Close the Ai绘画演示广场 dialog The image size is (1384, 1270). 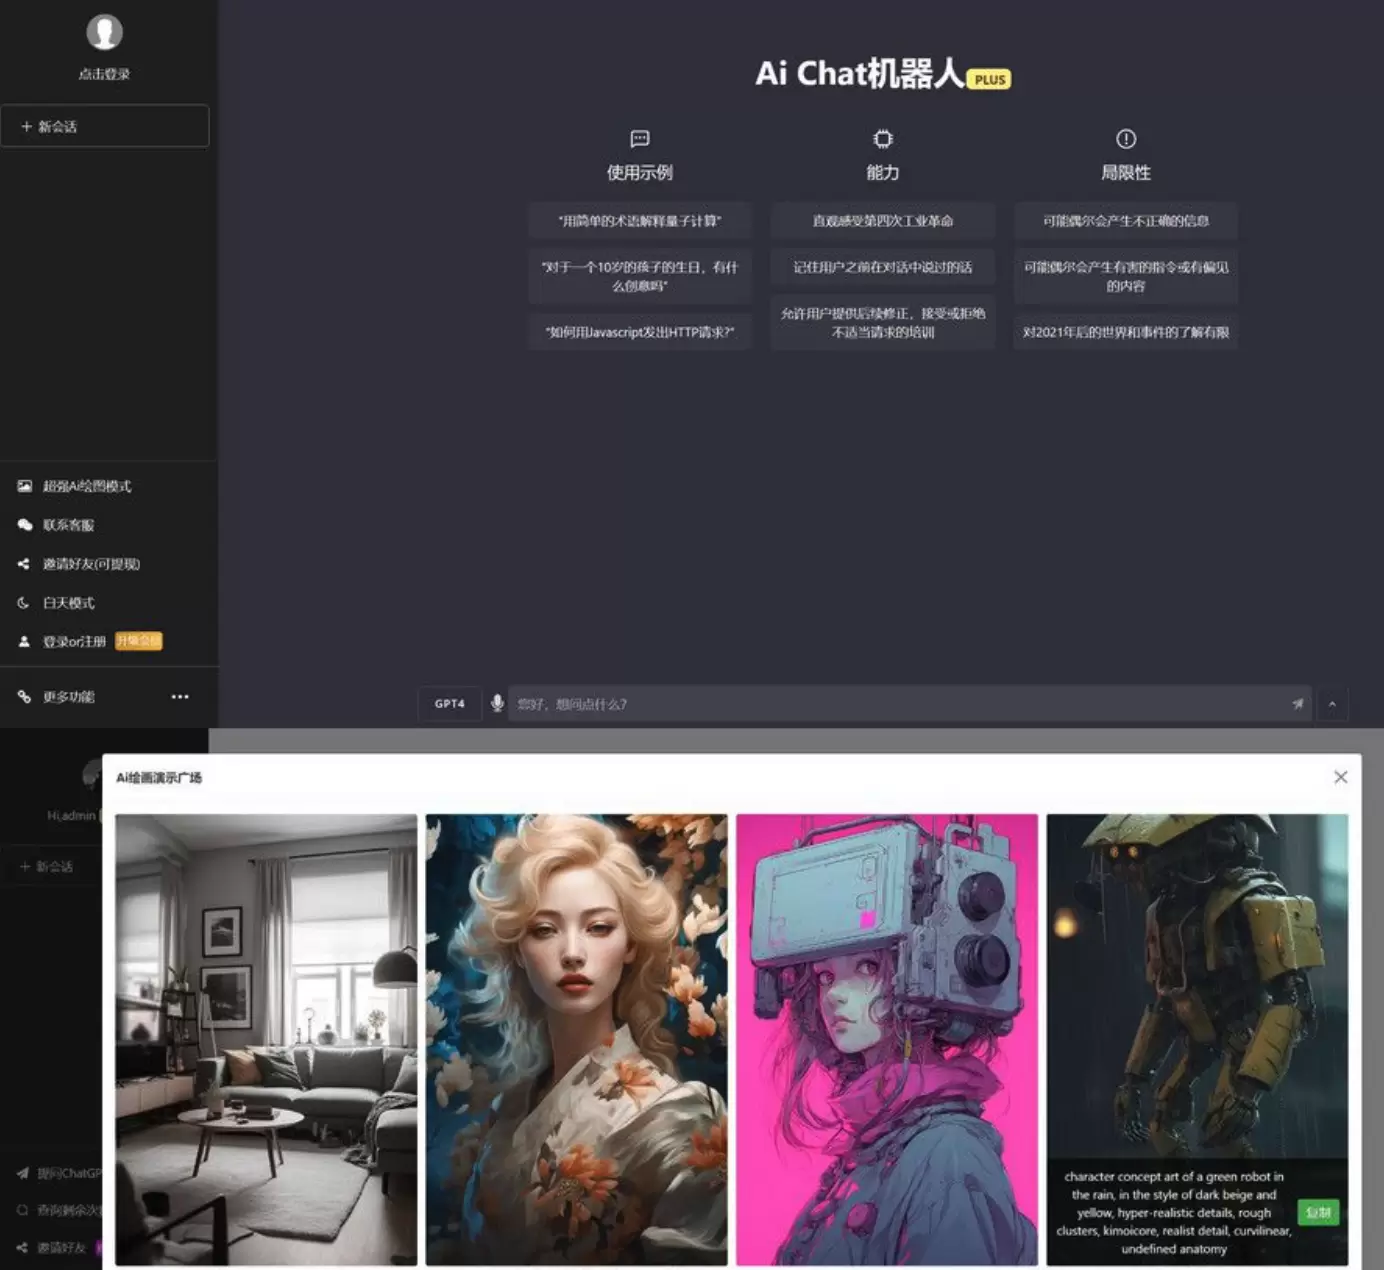click(1341, 777)
